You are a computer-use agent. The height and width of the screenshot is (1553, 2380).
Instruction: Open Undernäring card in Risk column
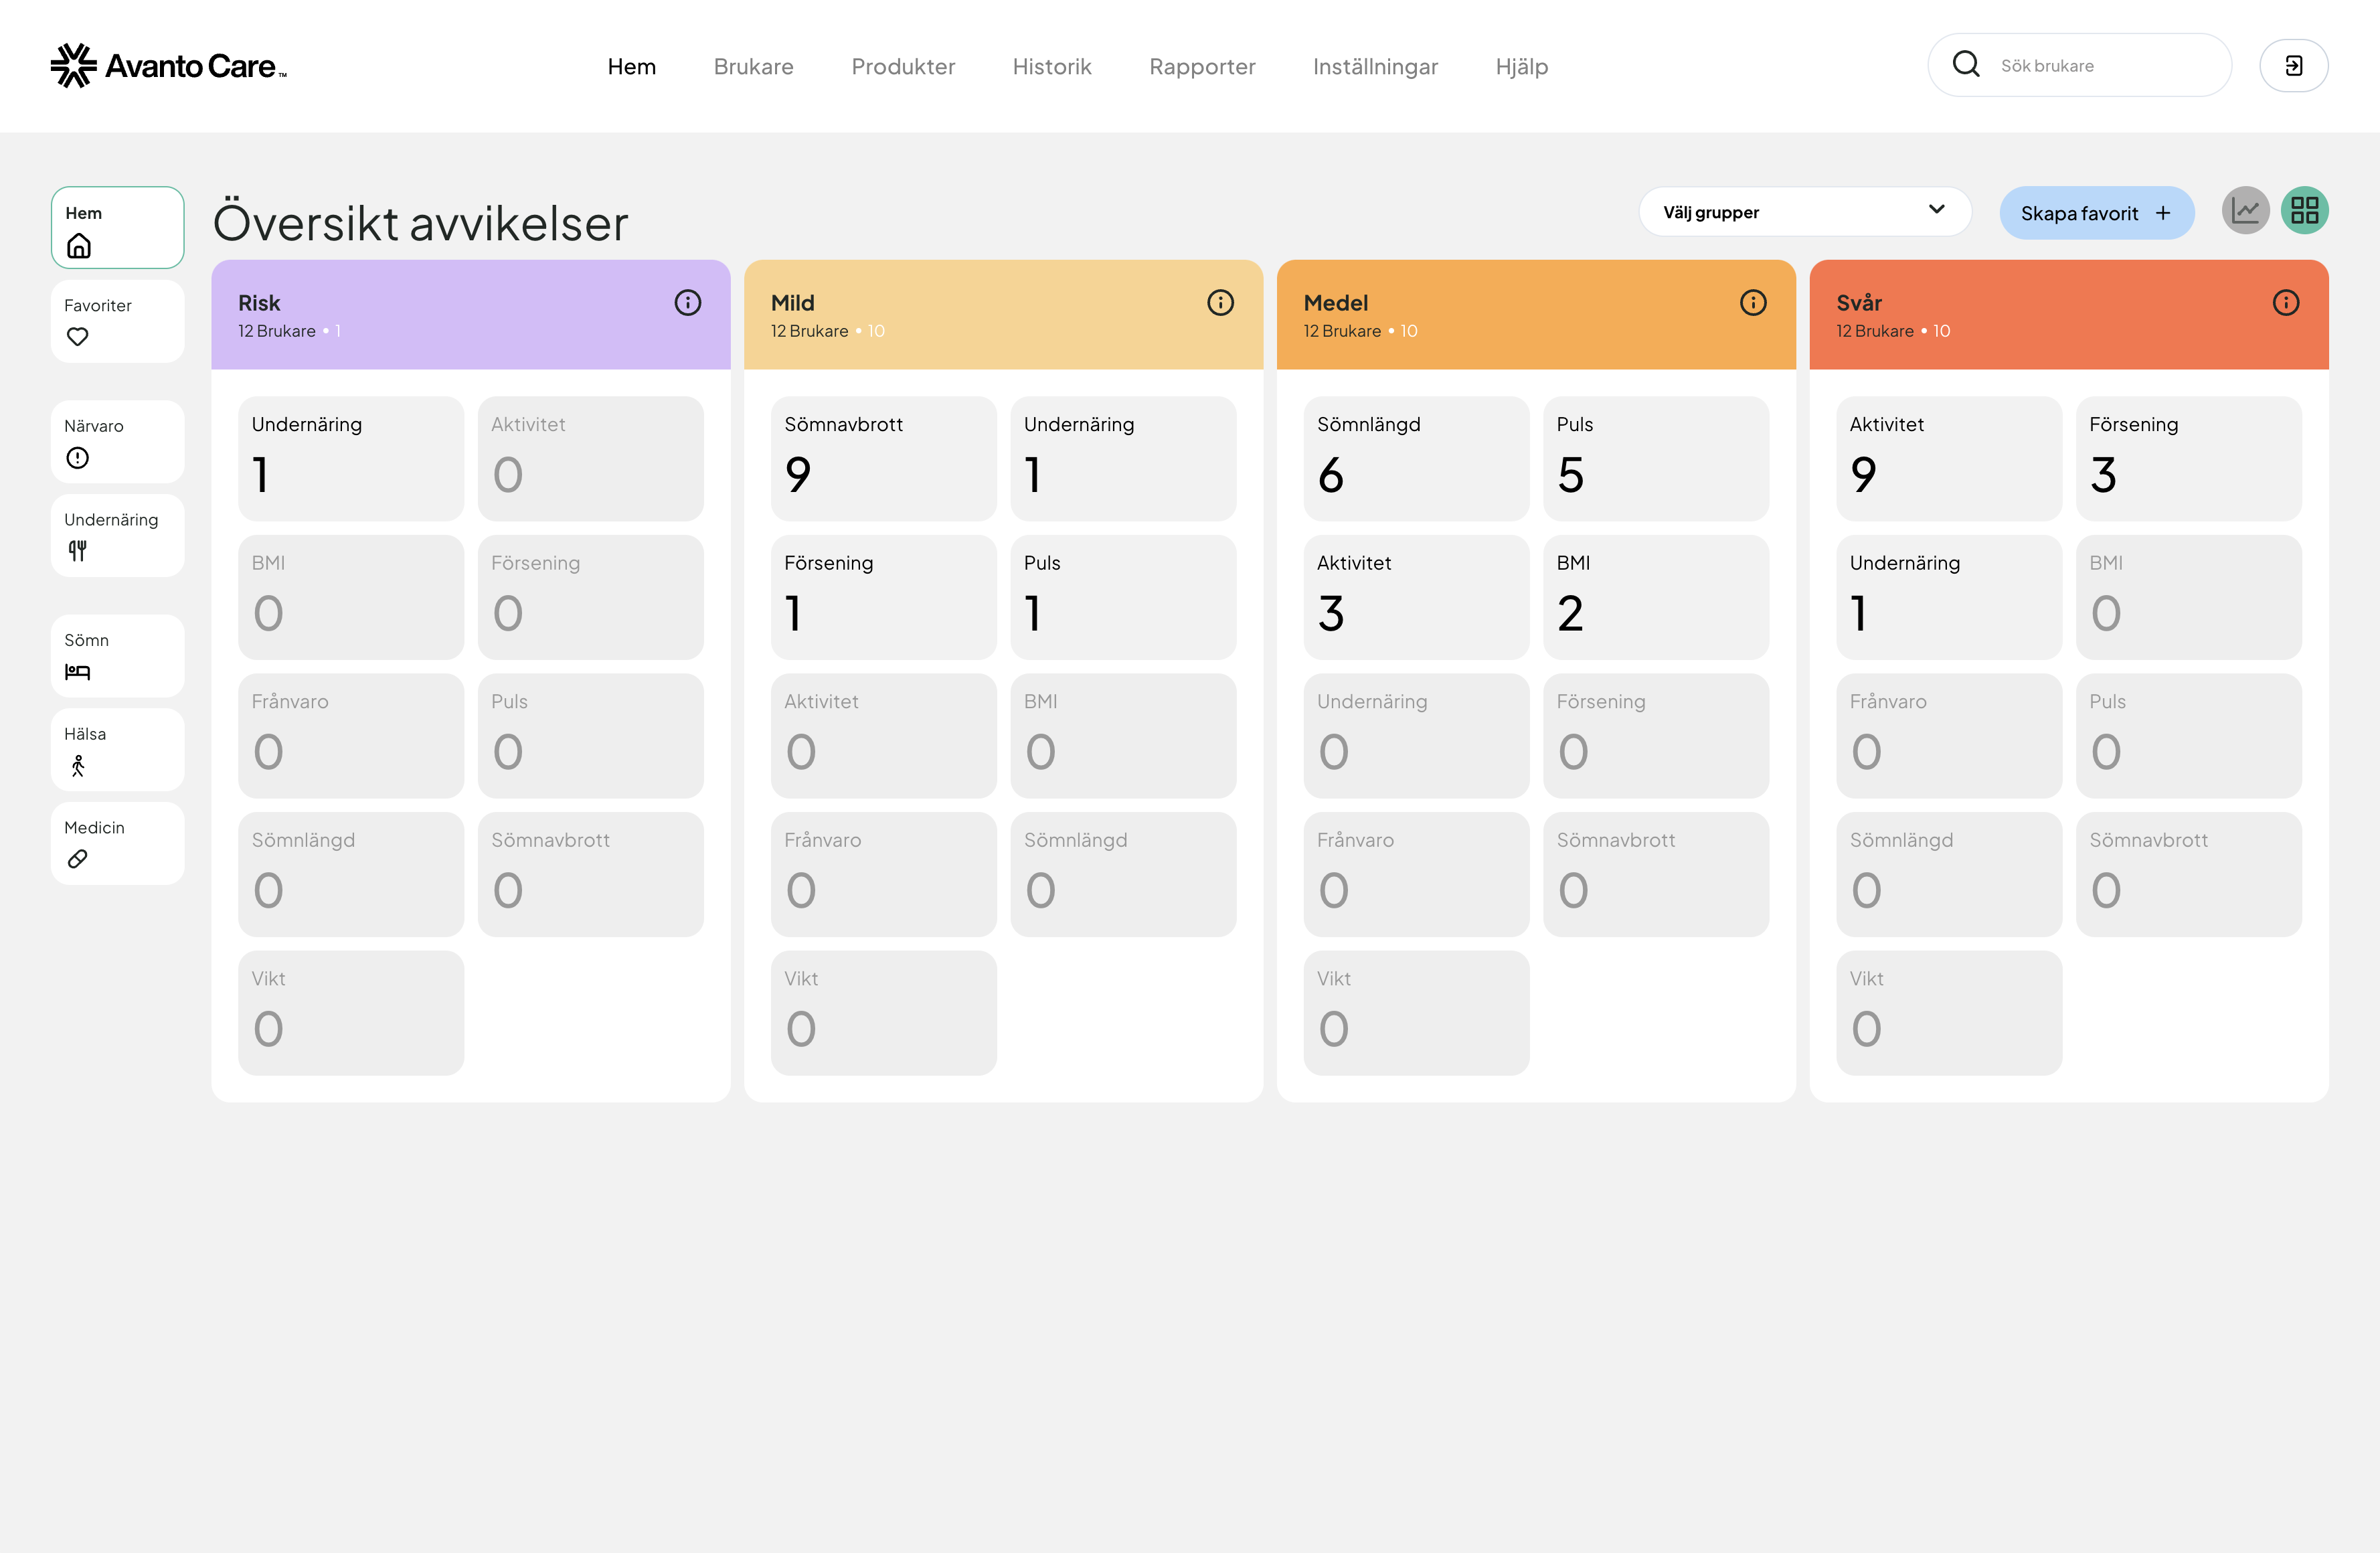(351, 459)
